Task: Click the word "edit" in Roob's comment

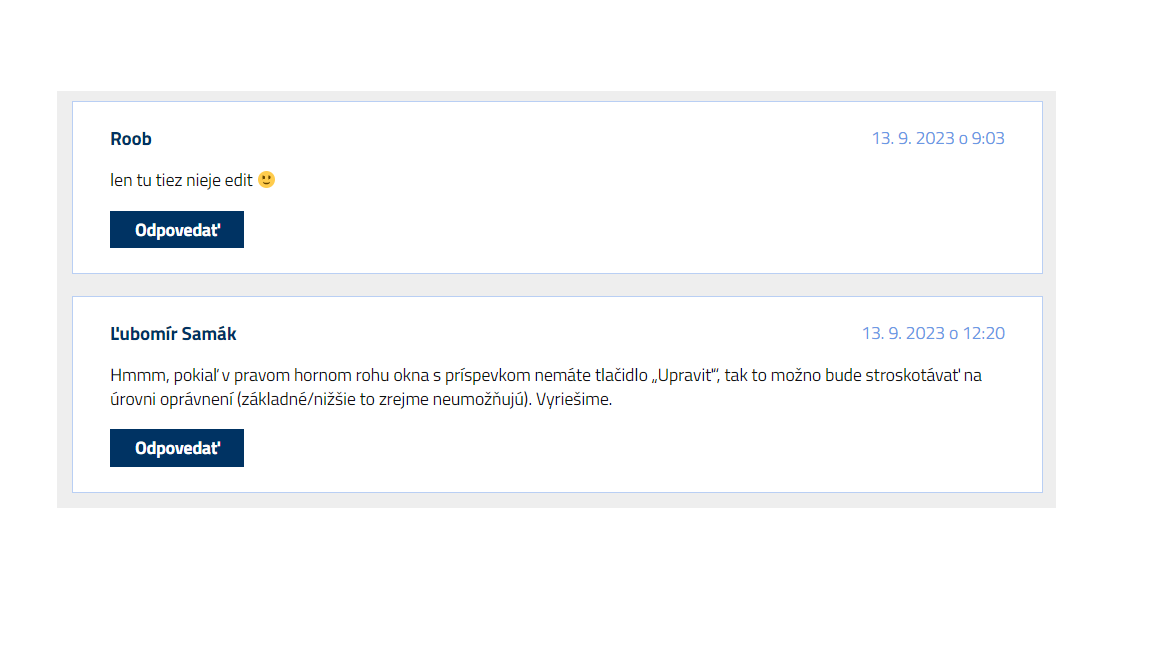Action: click(x=240, y=180)
